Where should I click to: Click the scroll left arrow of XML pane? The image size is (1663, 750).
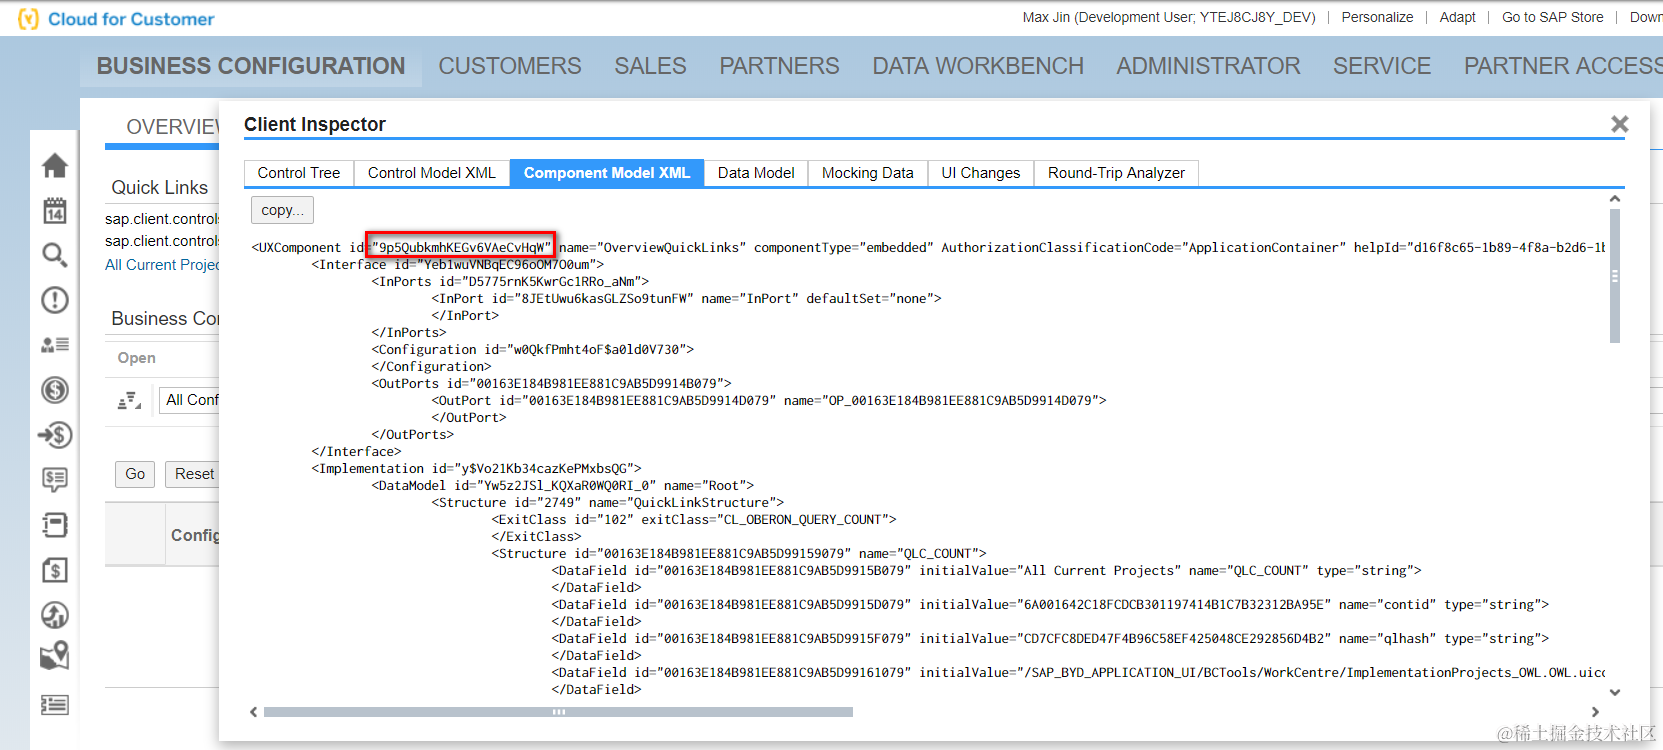coord(254,712)
